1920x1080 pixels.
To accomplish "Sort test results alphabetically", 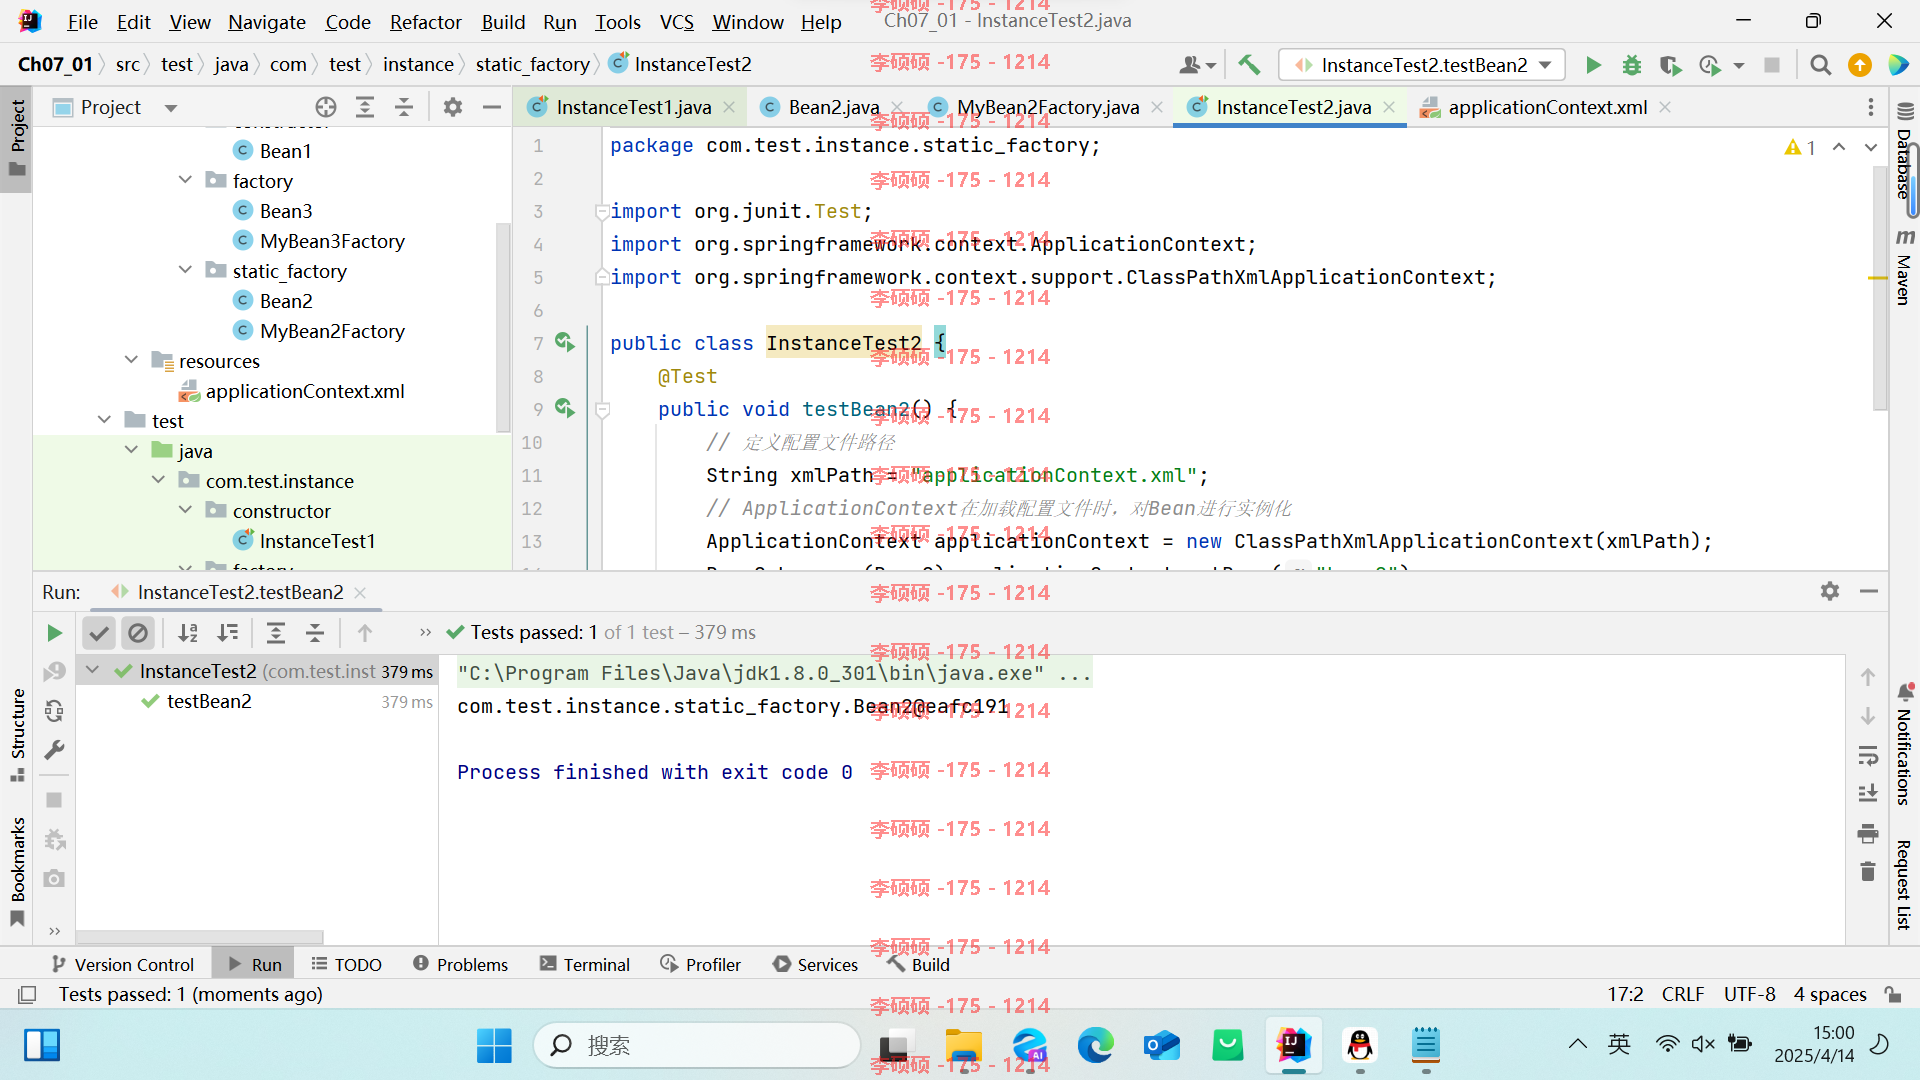I will (188, 633).
